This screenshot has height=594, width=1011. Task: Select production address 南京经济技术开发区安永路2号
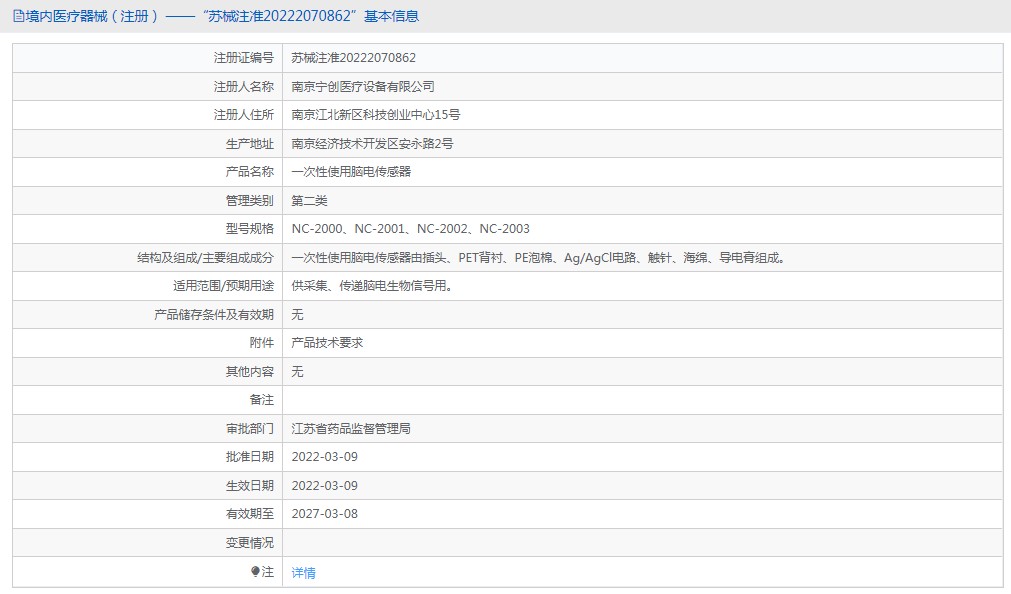(372, 144)
